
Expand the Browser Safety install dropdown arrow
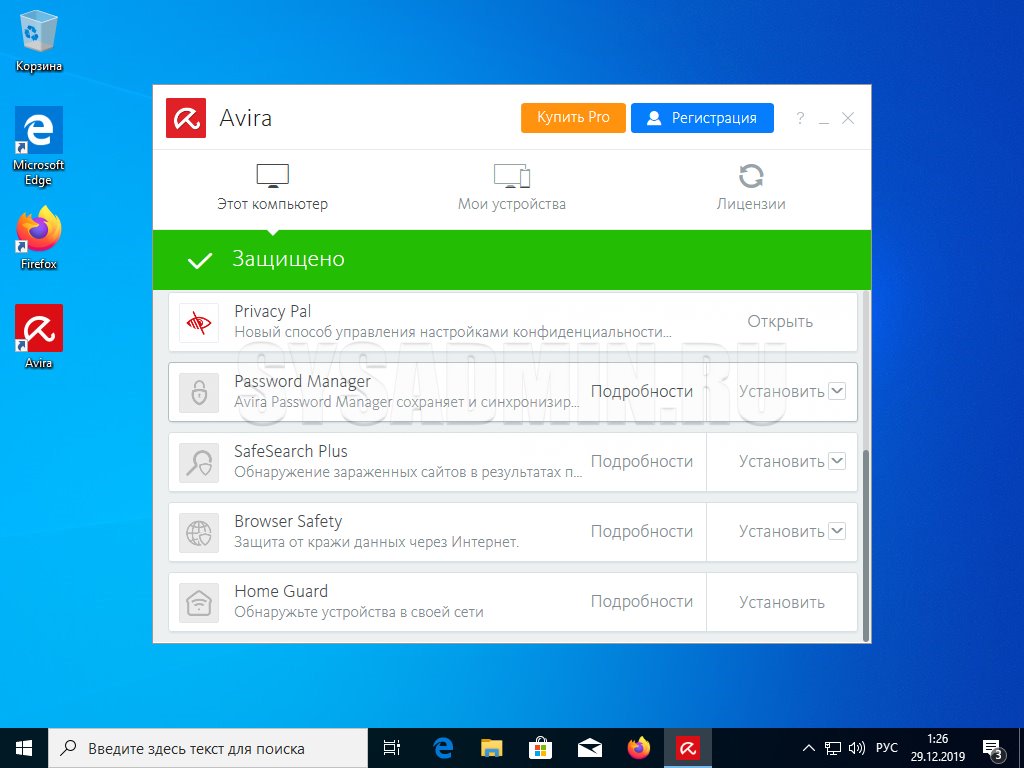(x=837, y=531)
